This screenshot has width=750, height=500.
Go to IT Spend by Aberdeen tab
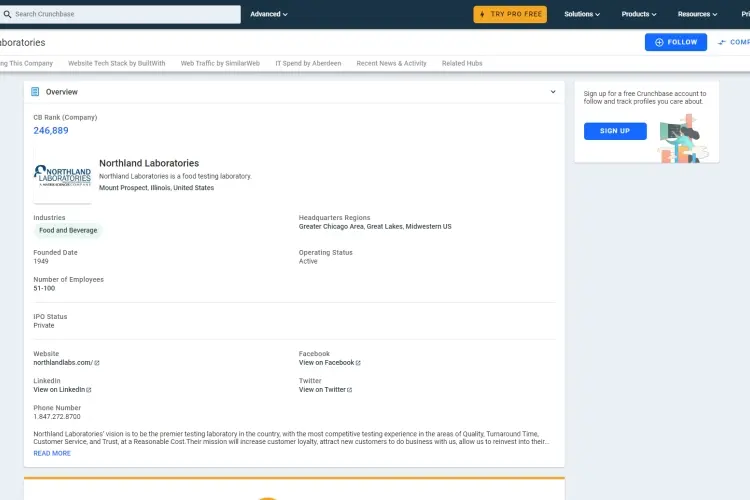pos(308,63)
